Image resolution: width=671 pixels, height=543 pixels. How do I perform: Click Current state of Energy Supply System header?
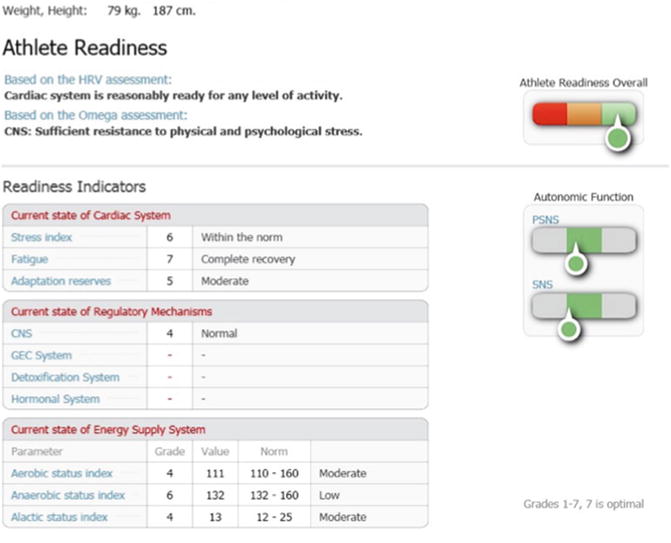coord(110,429)
